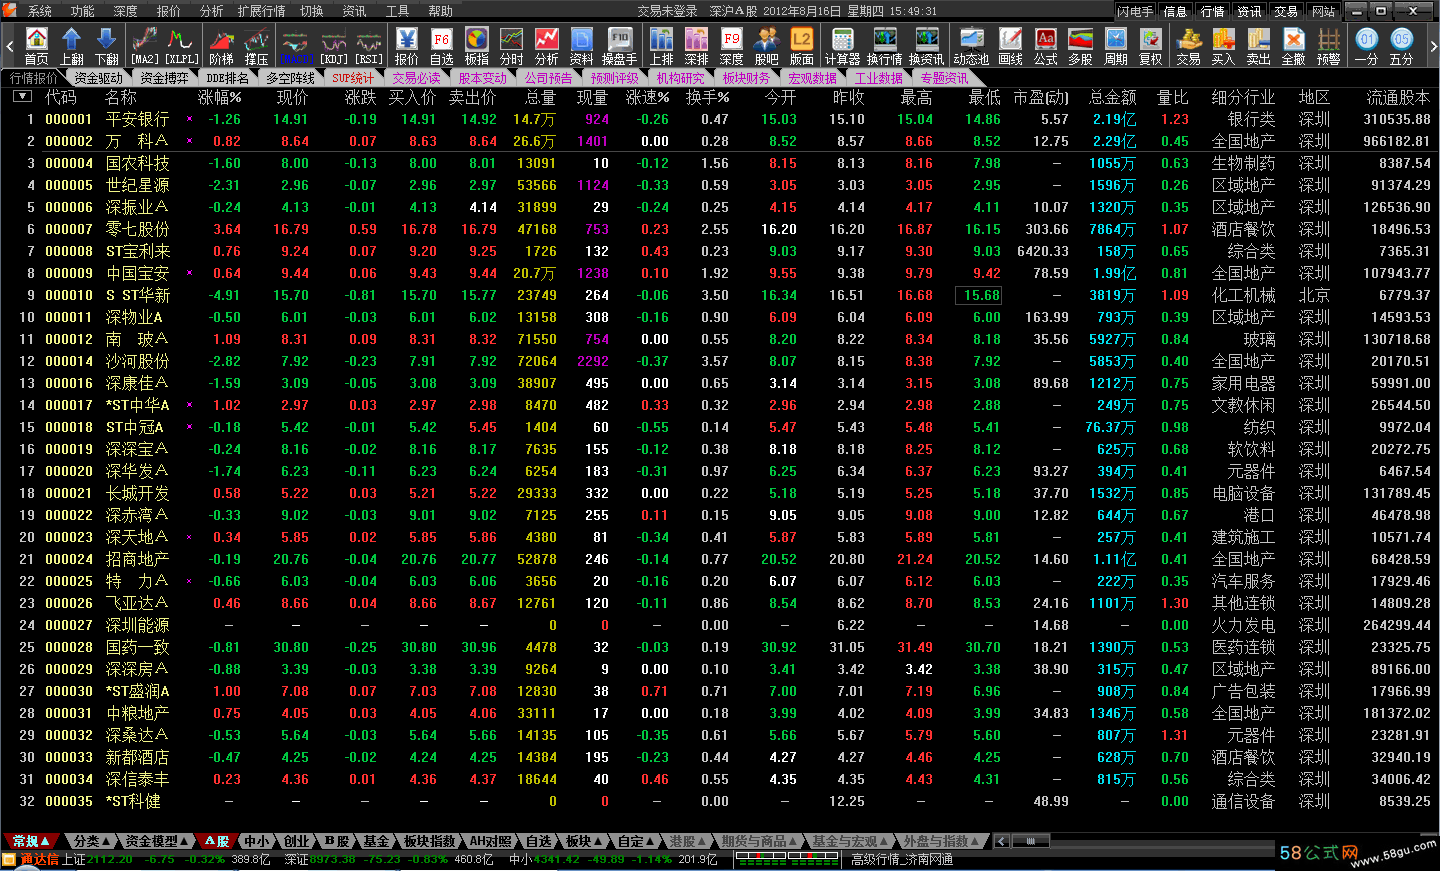Open the 版面 L2 layout icon
1440x871 pixels.
(x=802, y=46)
